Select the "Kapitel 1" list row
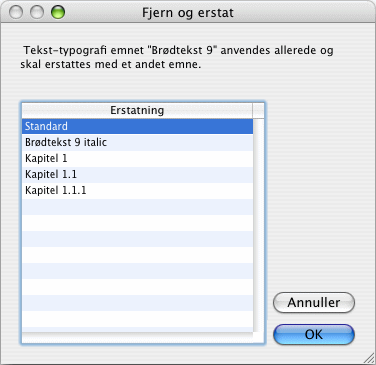 pyautogui.click(x=137, y=158)
